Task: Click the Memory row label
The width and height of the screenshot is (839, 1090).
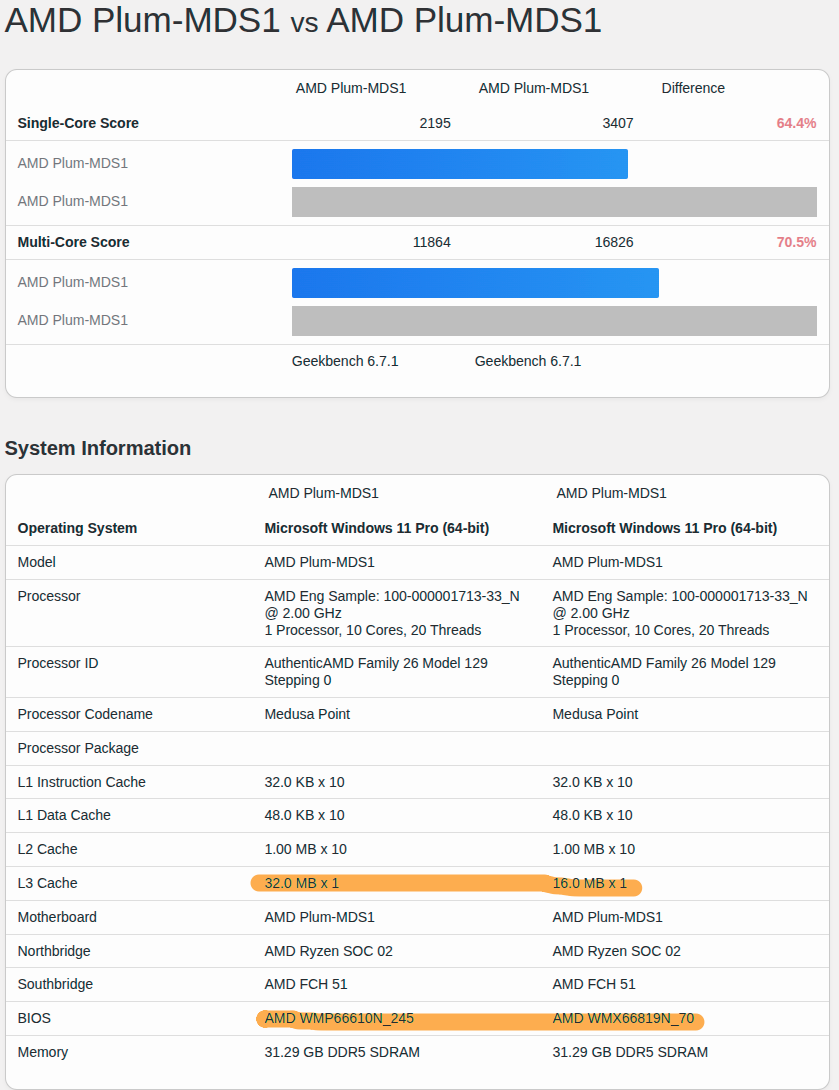Action: coord(42,1052)
